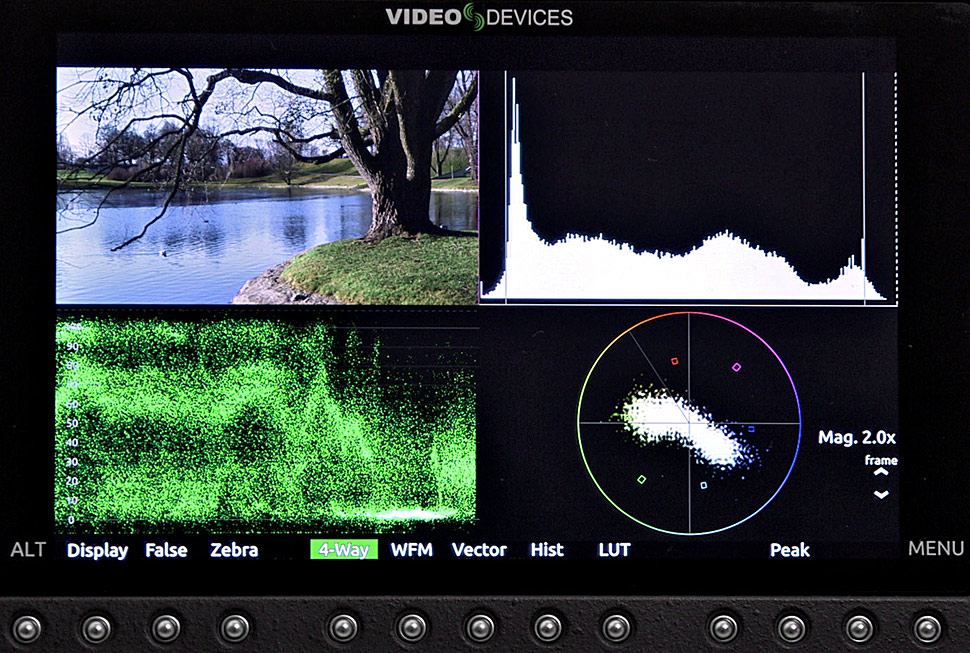Select the blue target box on the vectorscope
The width and height of the screenshot is (970, 653).
[x=751, y=429]
